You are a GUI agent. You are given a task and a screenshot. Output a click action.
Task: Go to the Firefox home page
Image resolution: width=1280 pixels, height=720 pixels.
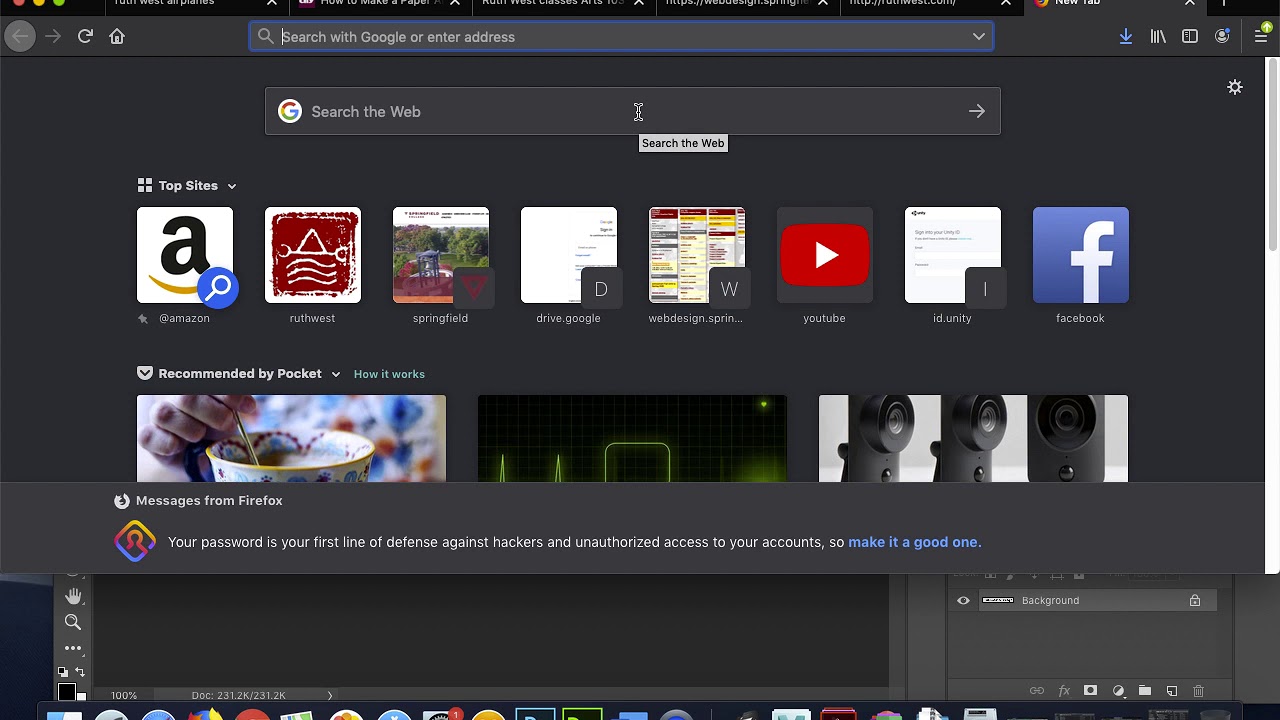coord(117,36)
